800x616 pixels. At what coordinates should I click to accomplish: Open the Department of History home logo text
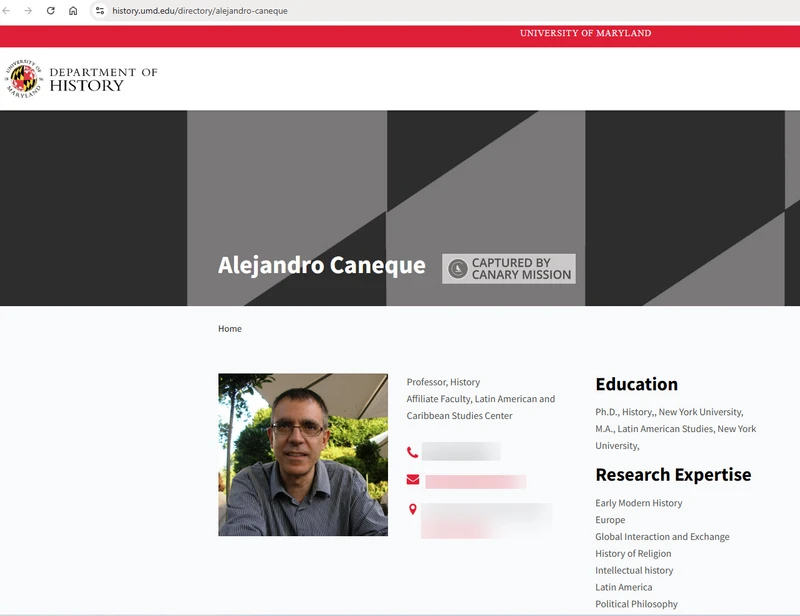(x=103, y=79)
